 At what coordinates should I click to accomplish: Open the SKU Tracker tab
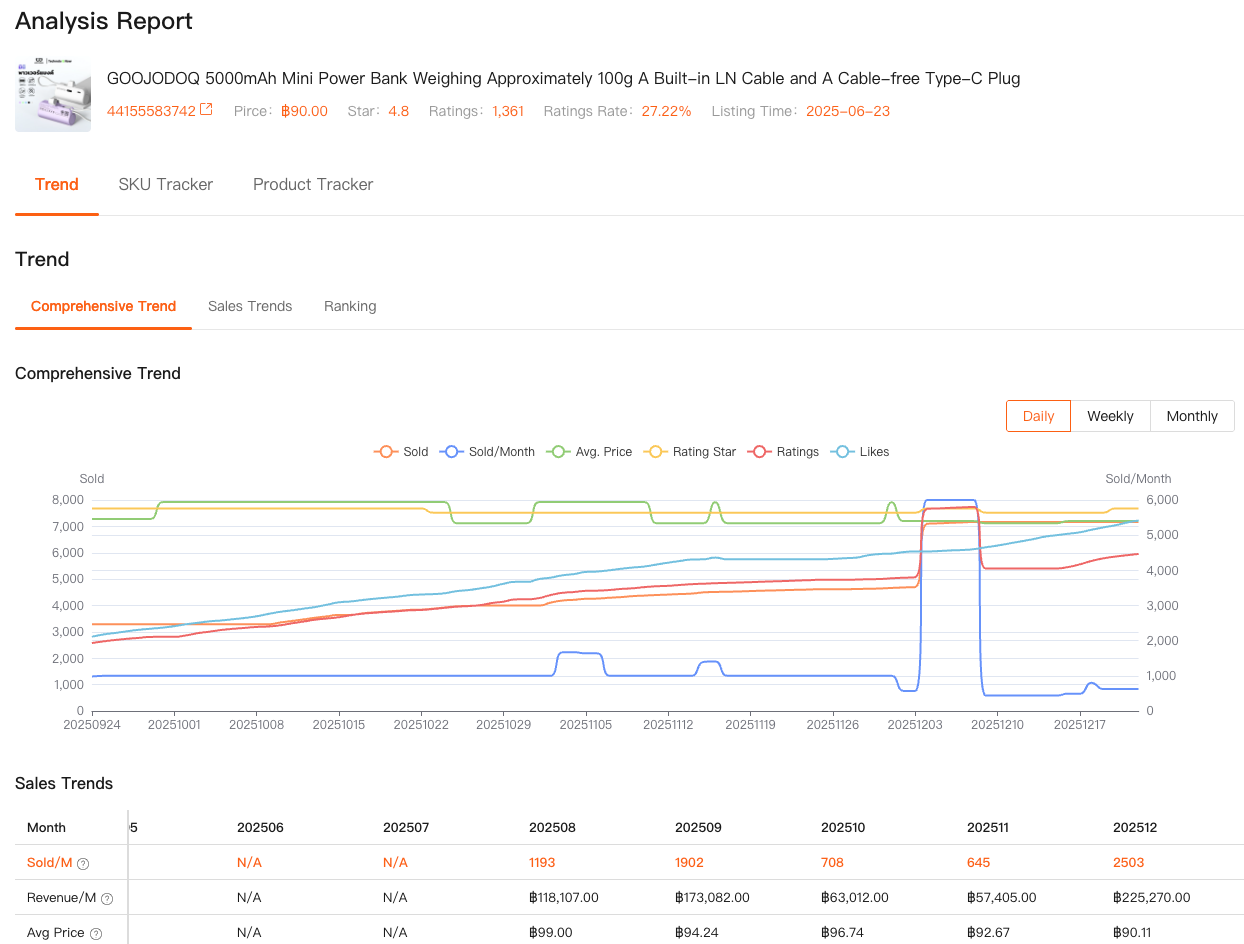(166, 184)
